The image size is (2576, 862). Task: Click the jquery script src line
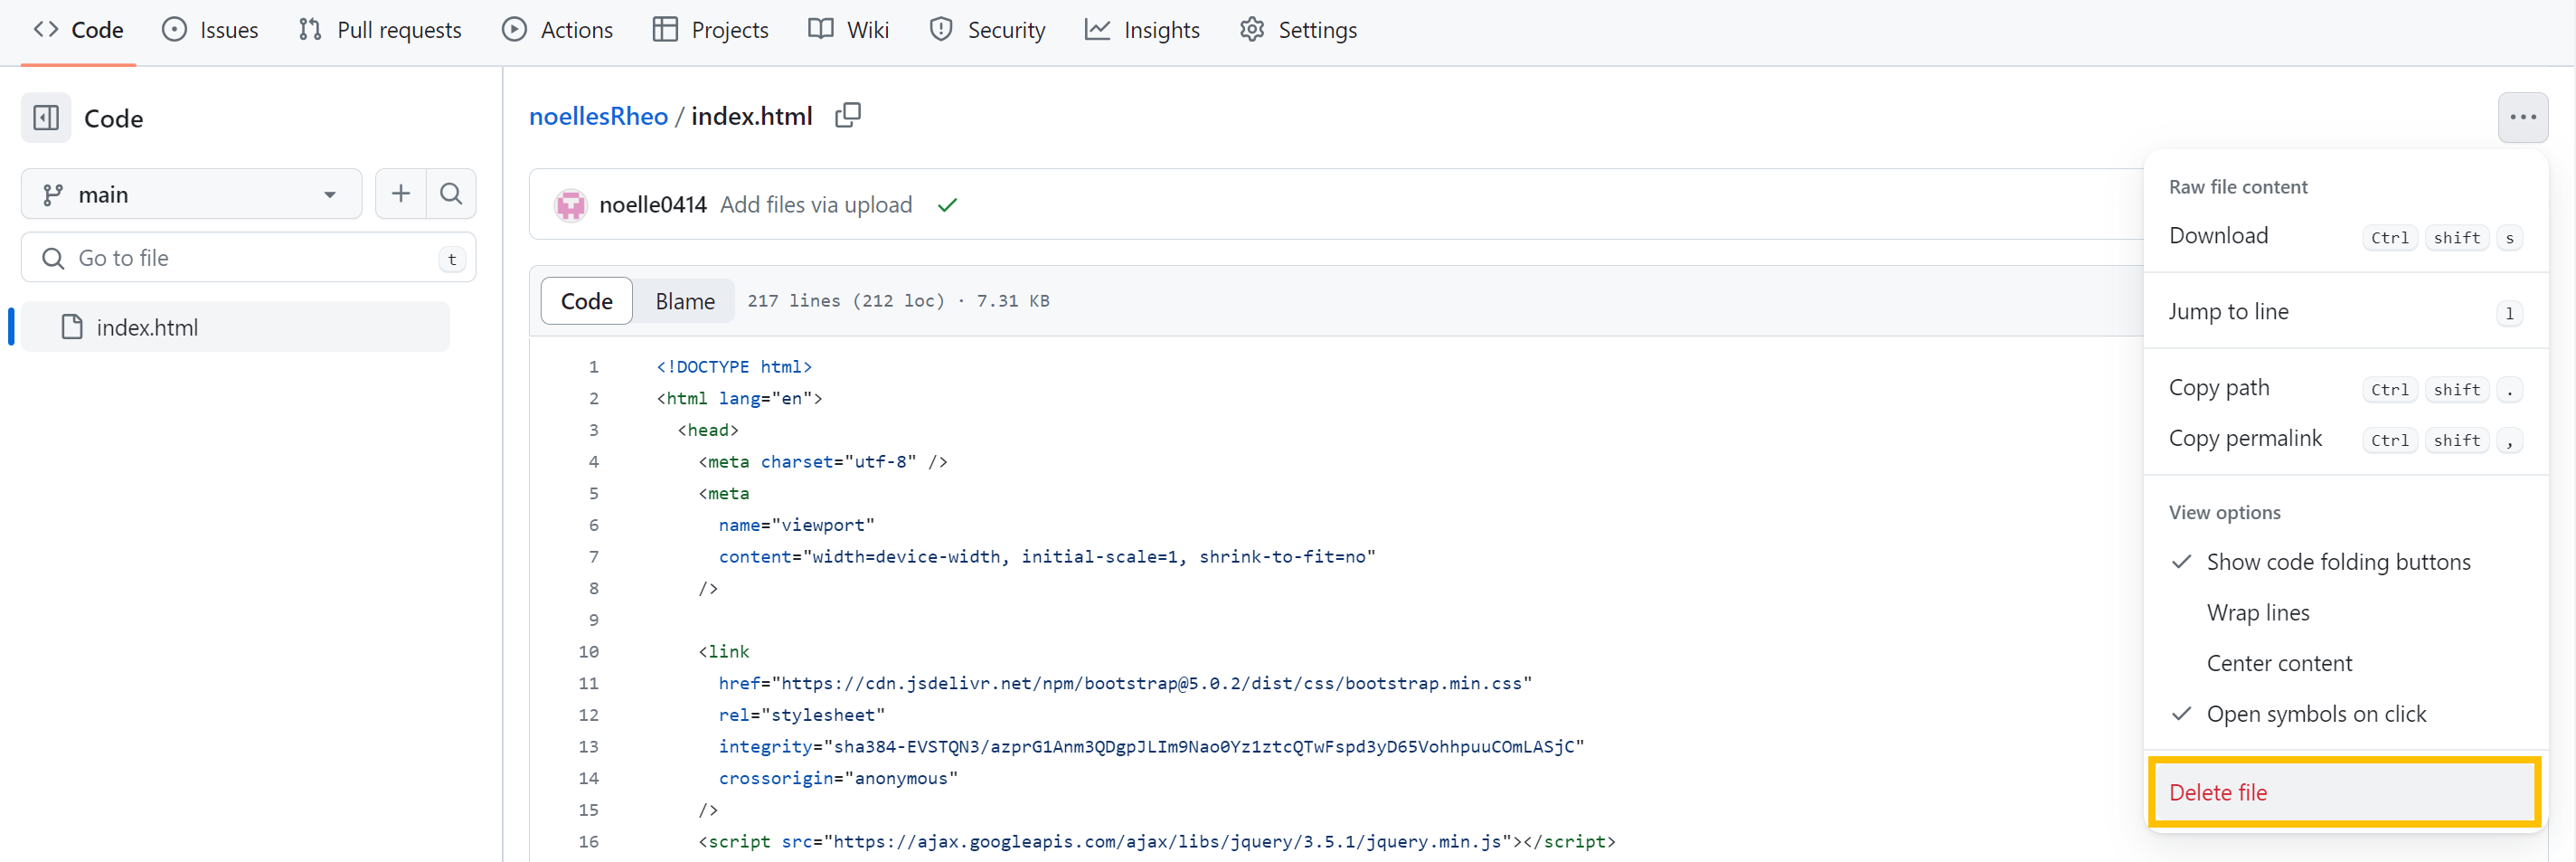[x=1156, y=842]
